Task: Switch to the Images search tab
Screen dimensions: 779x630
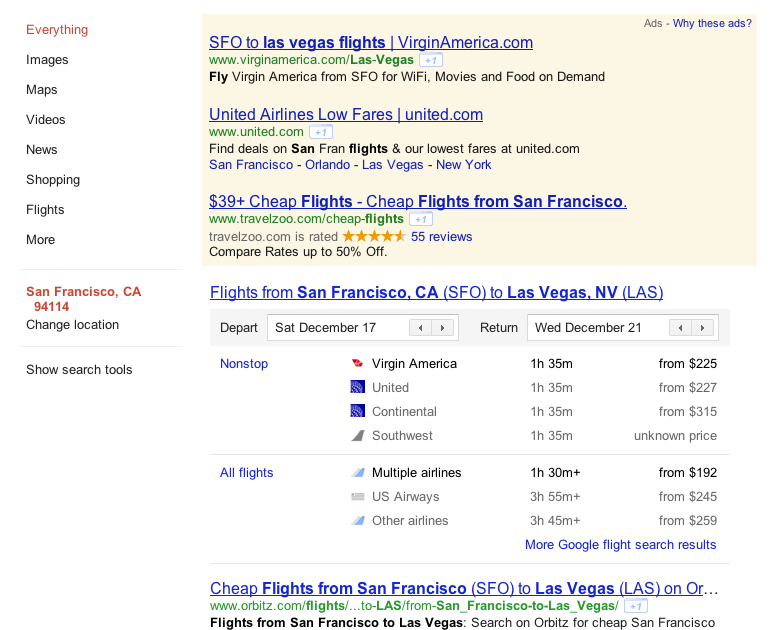Action: coord(47,60)
